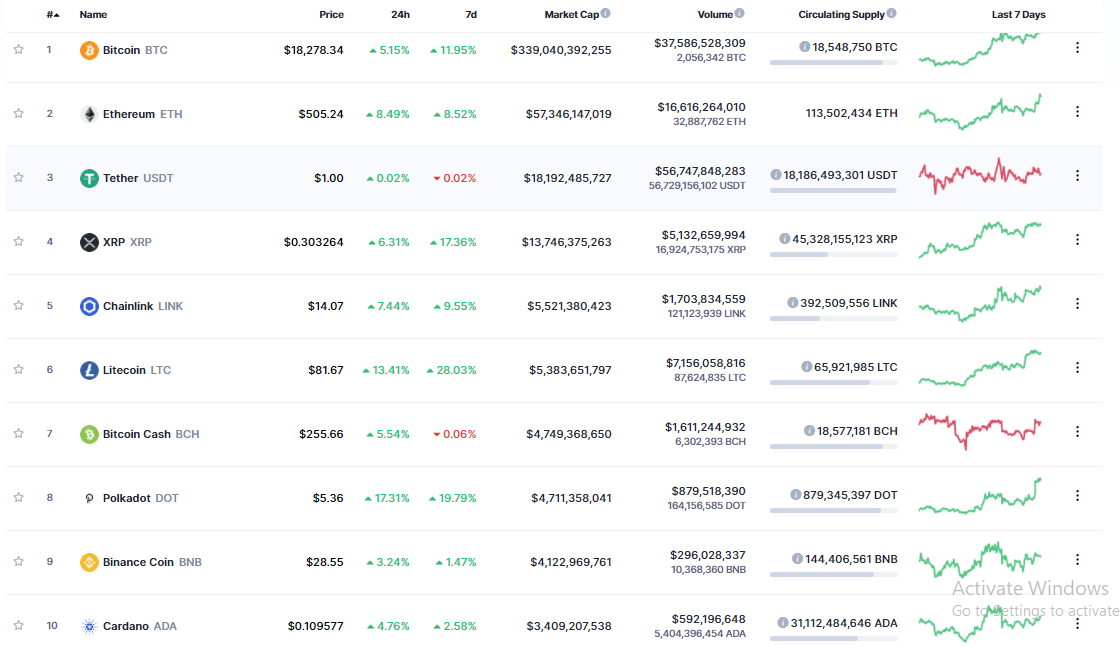Click Tether circulating supply progress bar
1120x647 pixels.
[x=834, y=191]
